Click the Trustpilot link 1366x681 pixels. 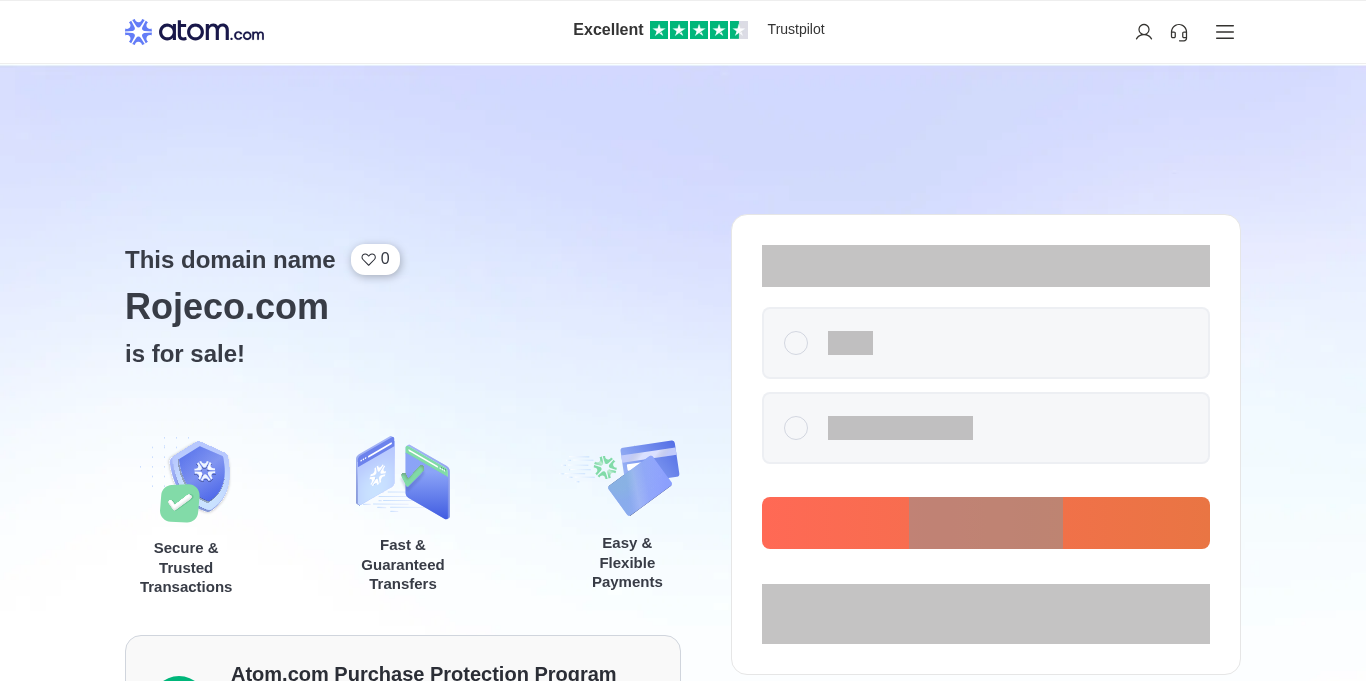796,29
